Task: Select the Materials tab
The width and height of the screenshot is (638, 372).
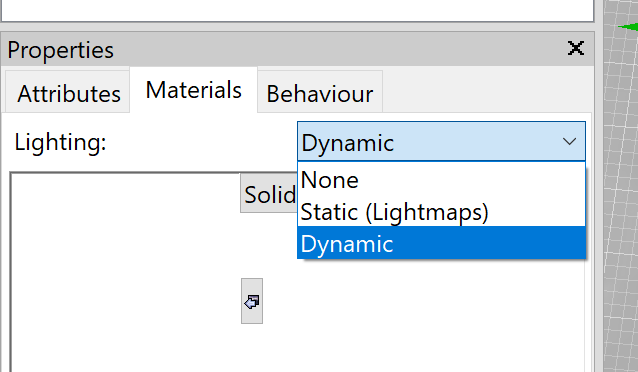Action: click(194, 90)
